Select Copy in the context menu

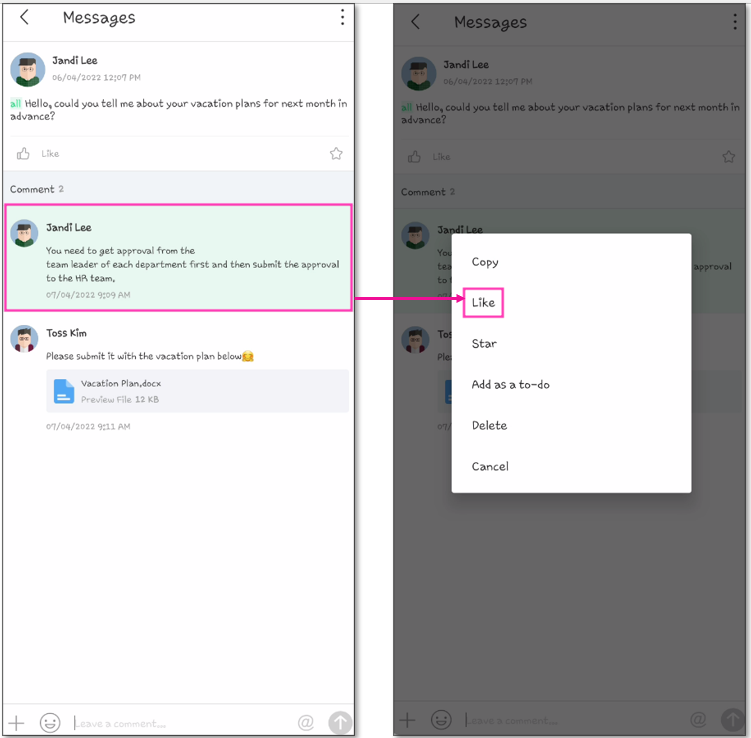click(x=485, y=262)
